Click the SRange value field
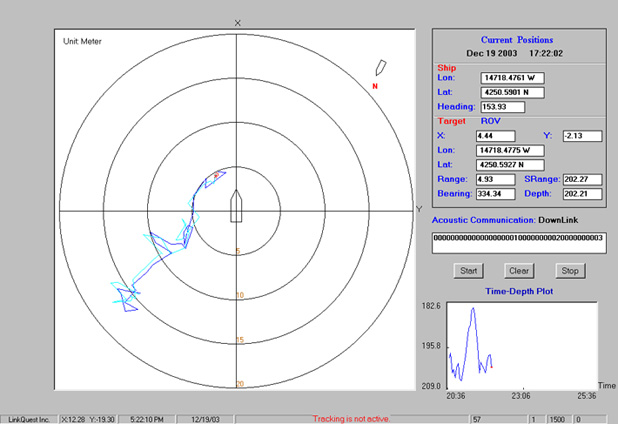This screenshot has width=618, height=424. (581, 179)
